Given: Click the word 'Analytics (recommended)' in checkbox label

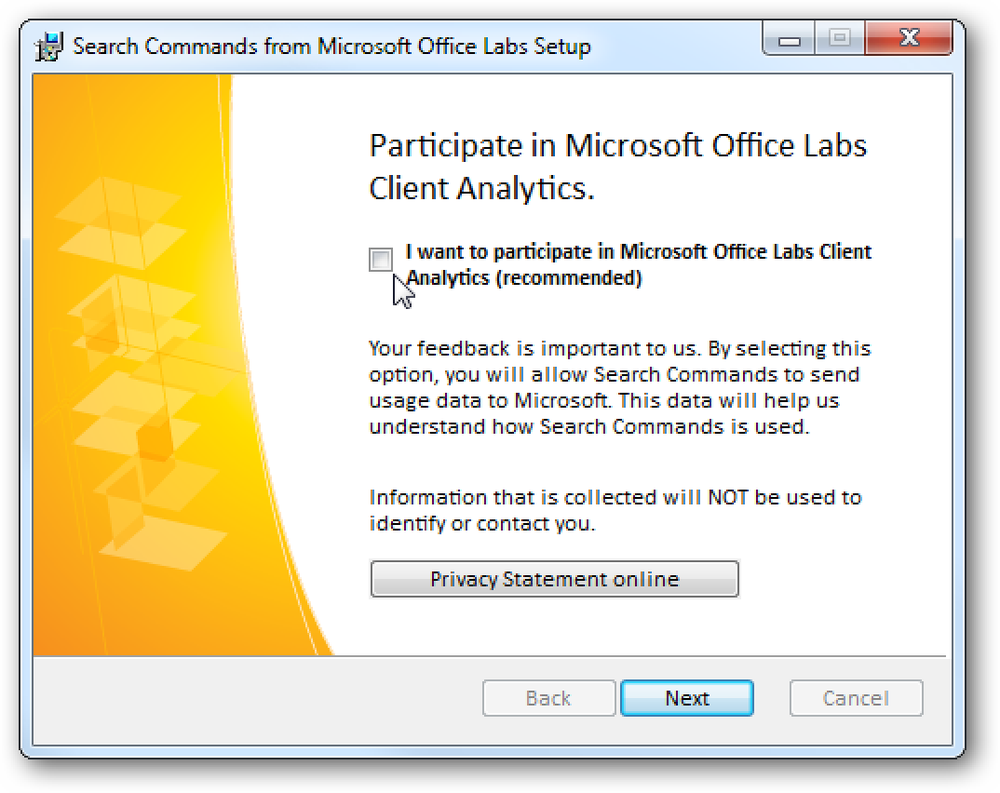Looking at the screenshot, I should (524, 278).
